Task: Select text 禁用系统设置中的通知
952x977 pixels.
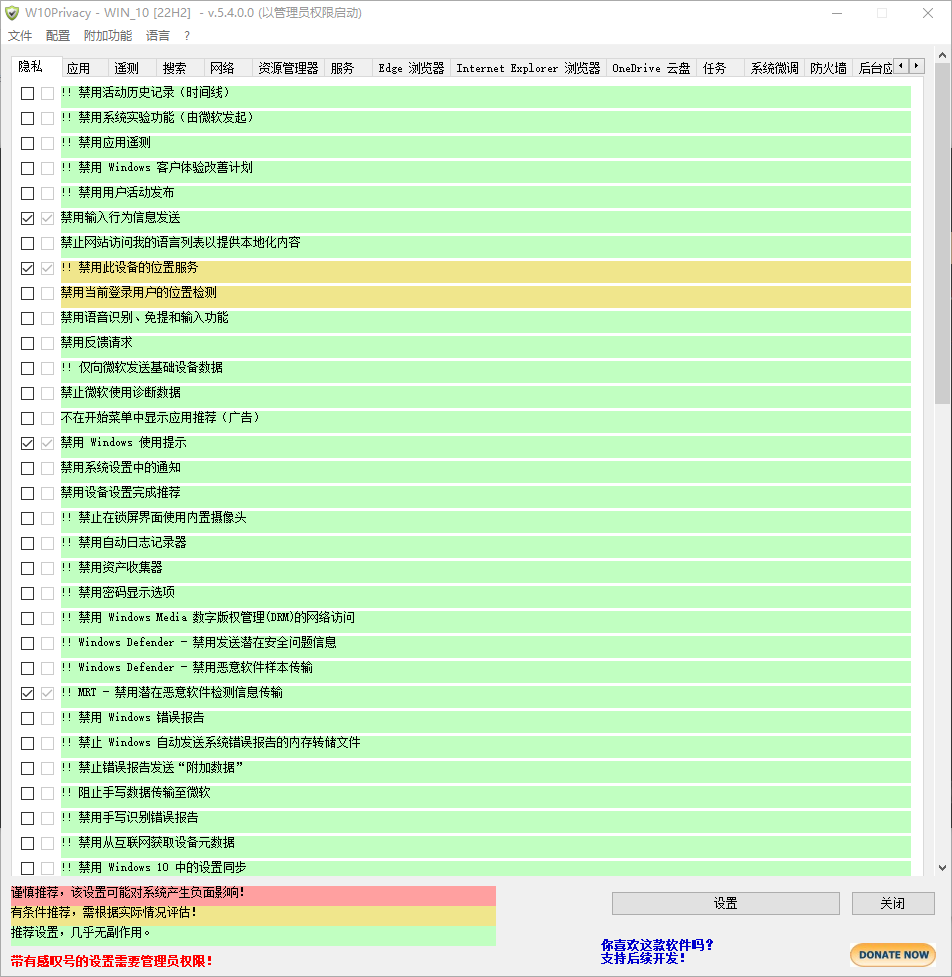Action: (121, 467)
